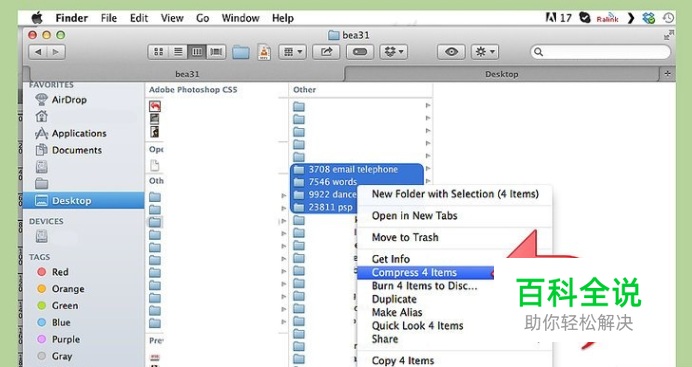Open the View menu
Image resolution: width=692 pixels, height=367 pixels.
tap(172, 18)
